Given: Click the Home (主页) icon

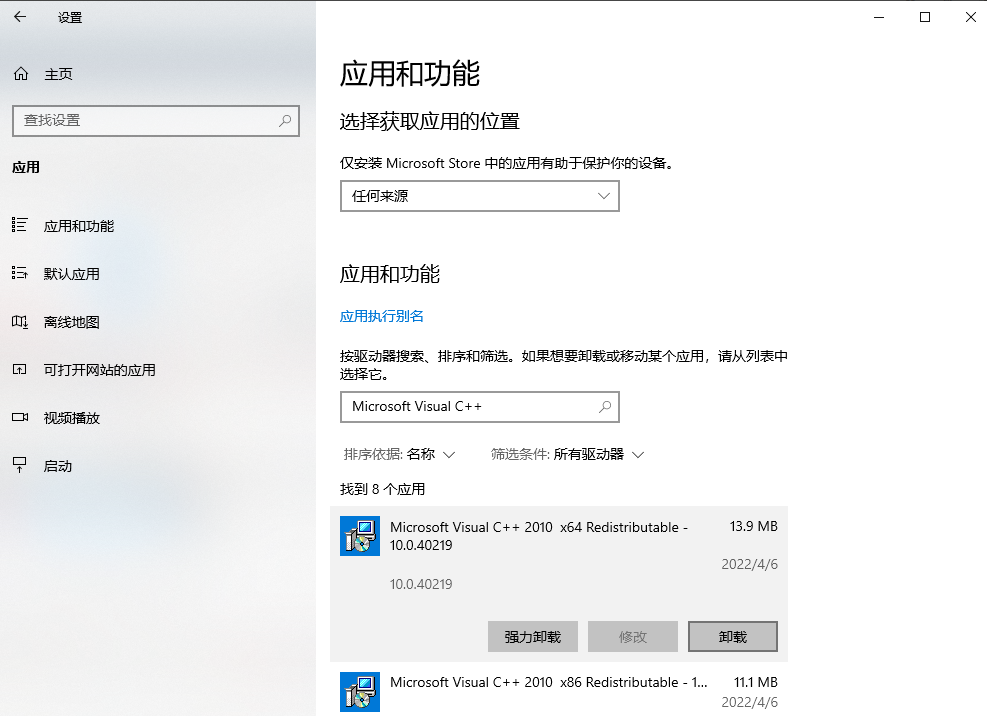Looking at the screenshot, I should click(20, 74).
